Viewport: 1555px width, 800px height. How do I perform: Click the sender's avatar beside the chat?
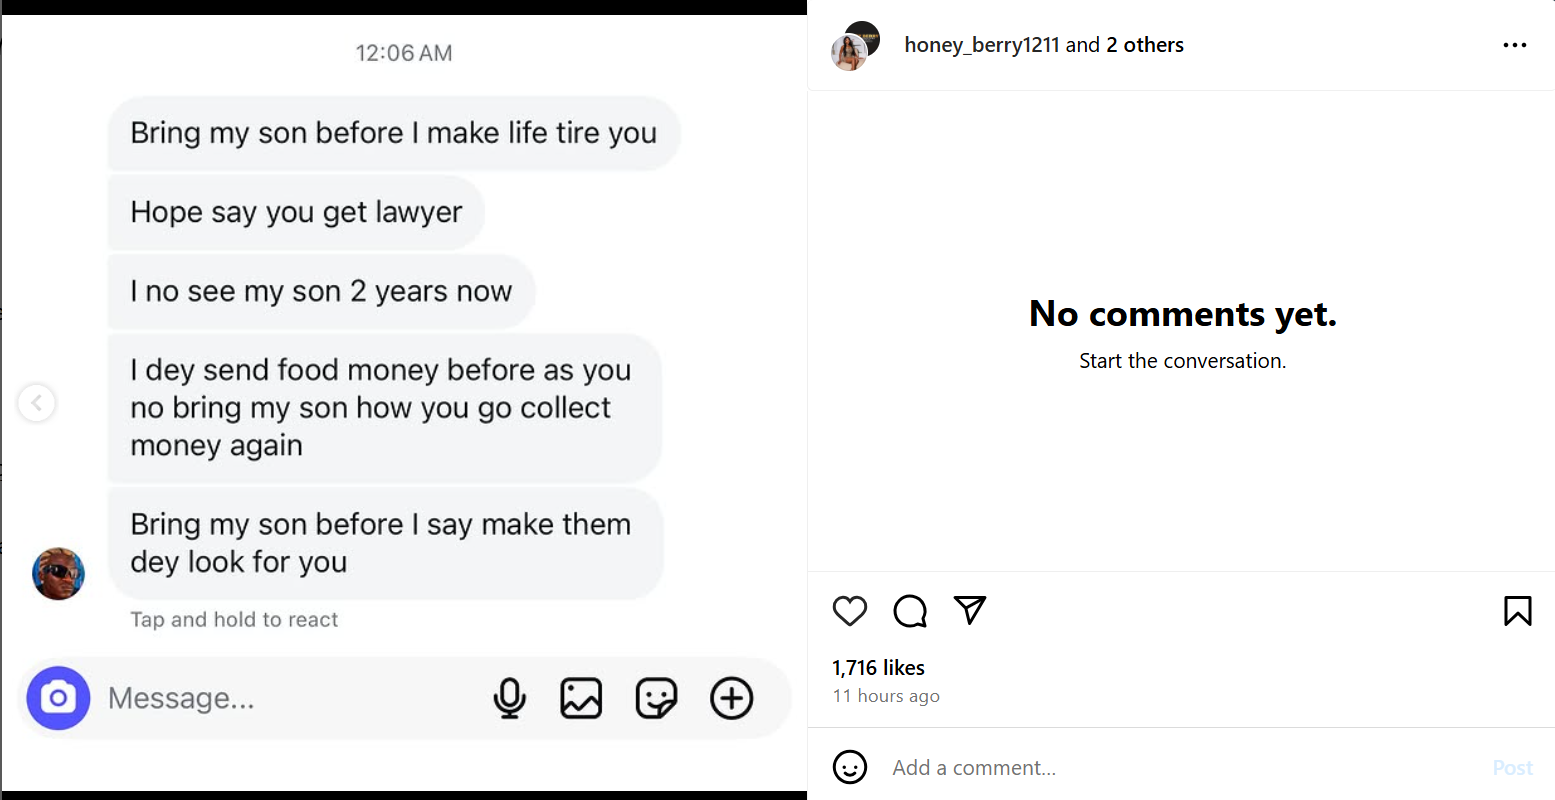click(59, 574)
